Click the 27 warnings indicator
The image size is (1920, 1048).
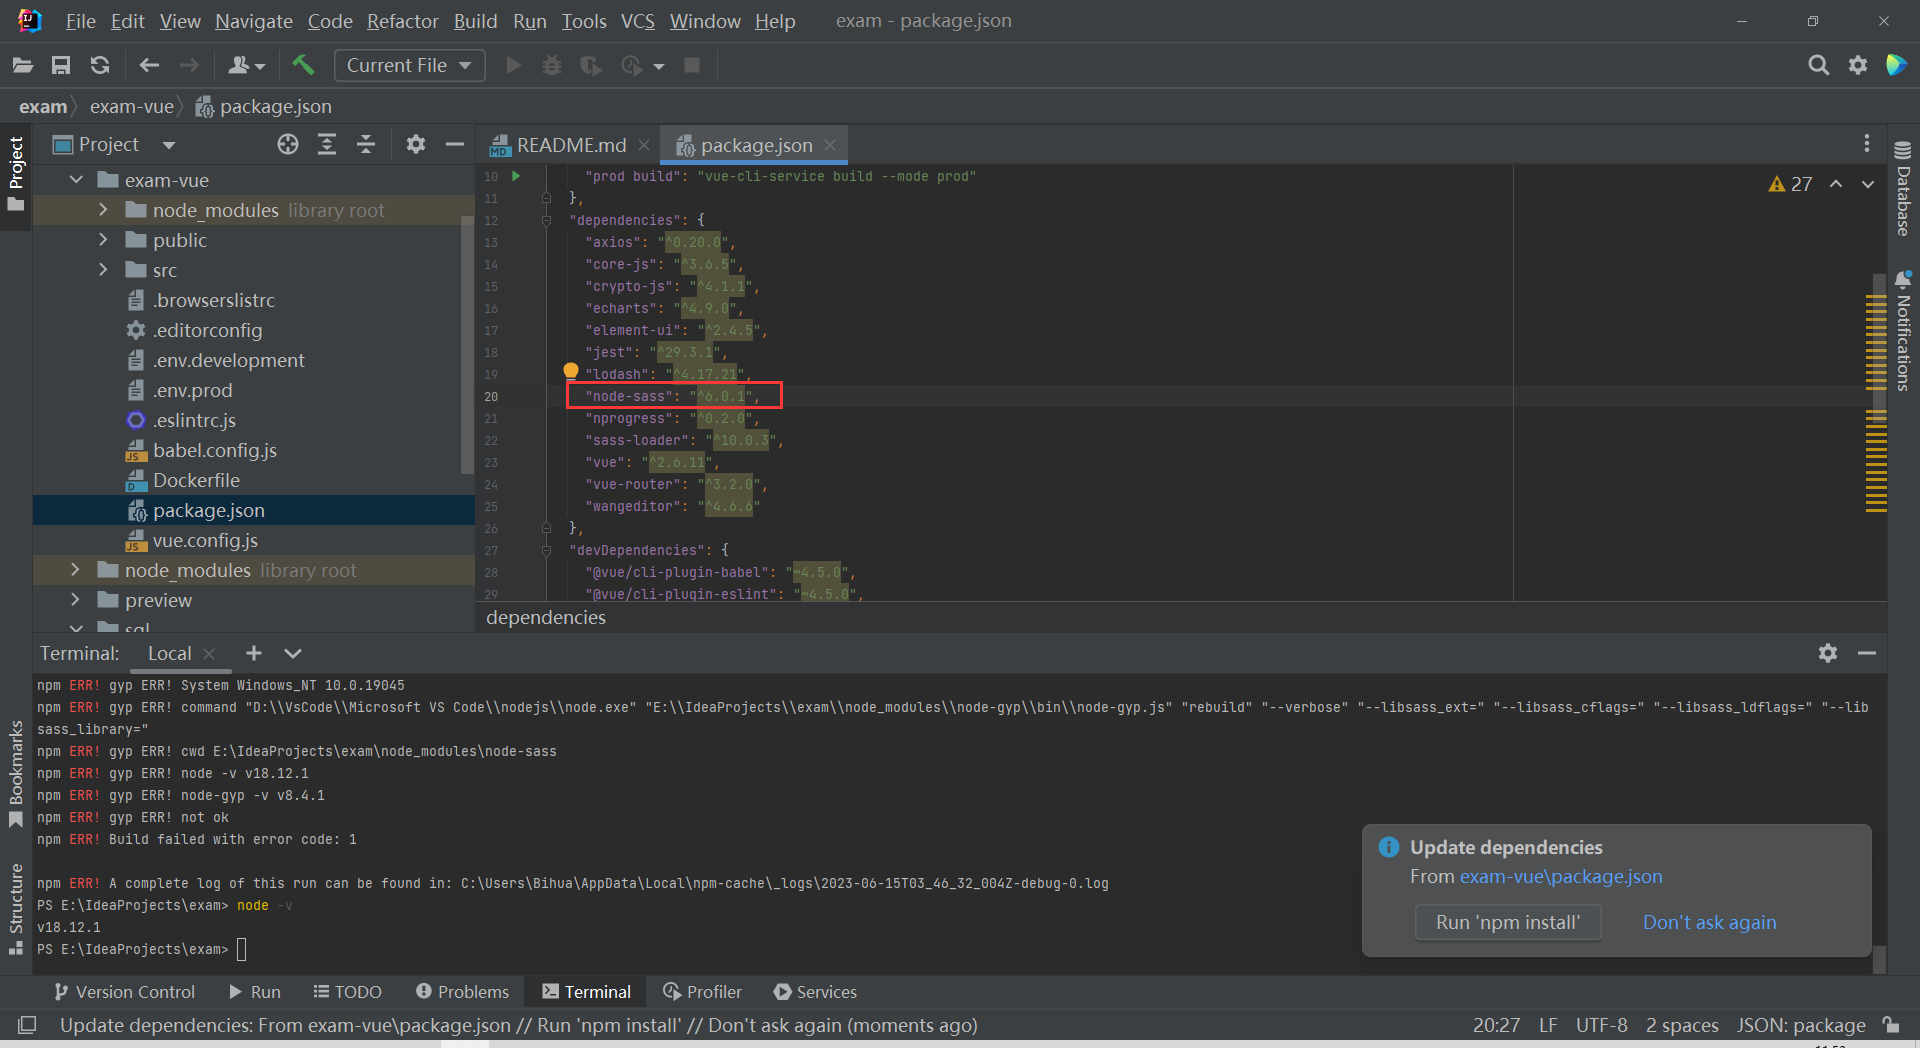click(1790, 184)
